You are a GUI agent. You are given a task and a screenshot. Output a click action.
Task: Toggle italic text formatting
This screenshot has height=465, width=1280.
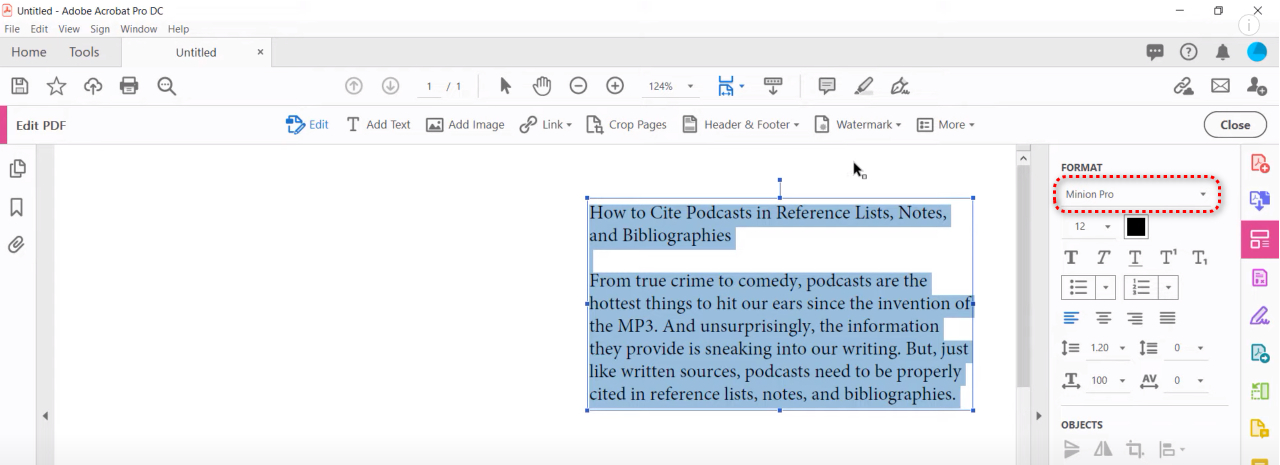point(1103,258)
